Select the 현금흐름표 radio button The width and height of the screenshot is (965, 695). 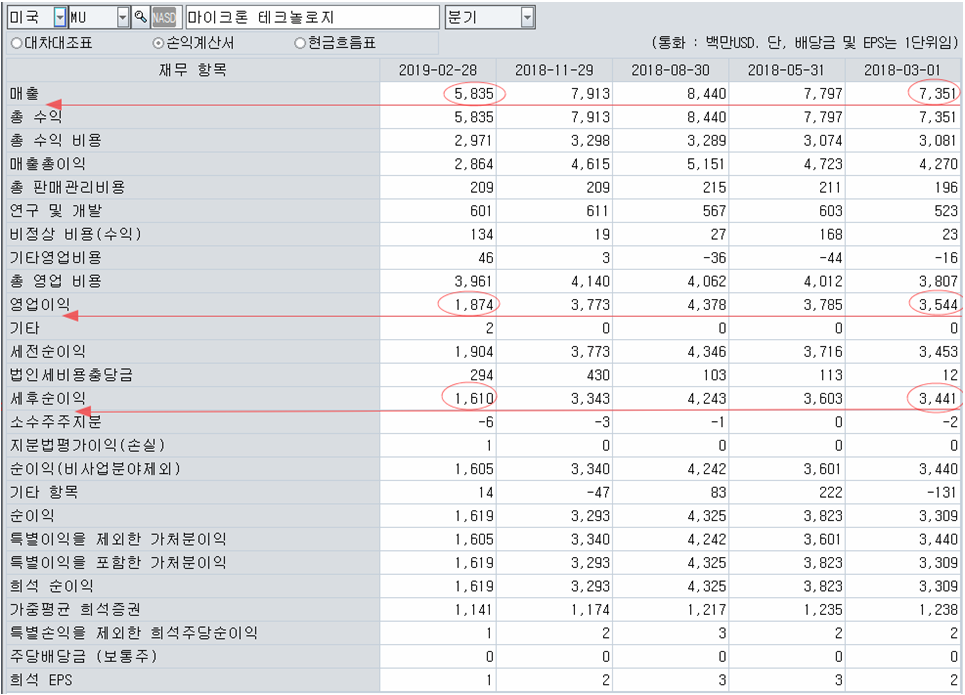point(300,43)
